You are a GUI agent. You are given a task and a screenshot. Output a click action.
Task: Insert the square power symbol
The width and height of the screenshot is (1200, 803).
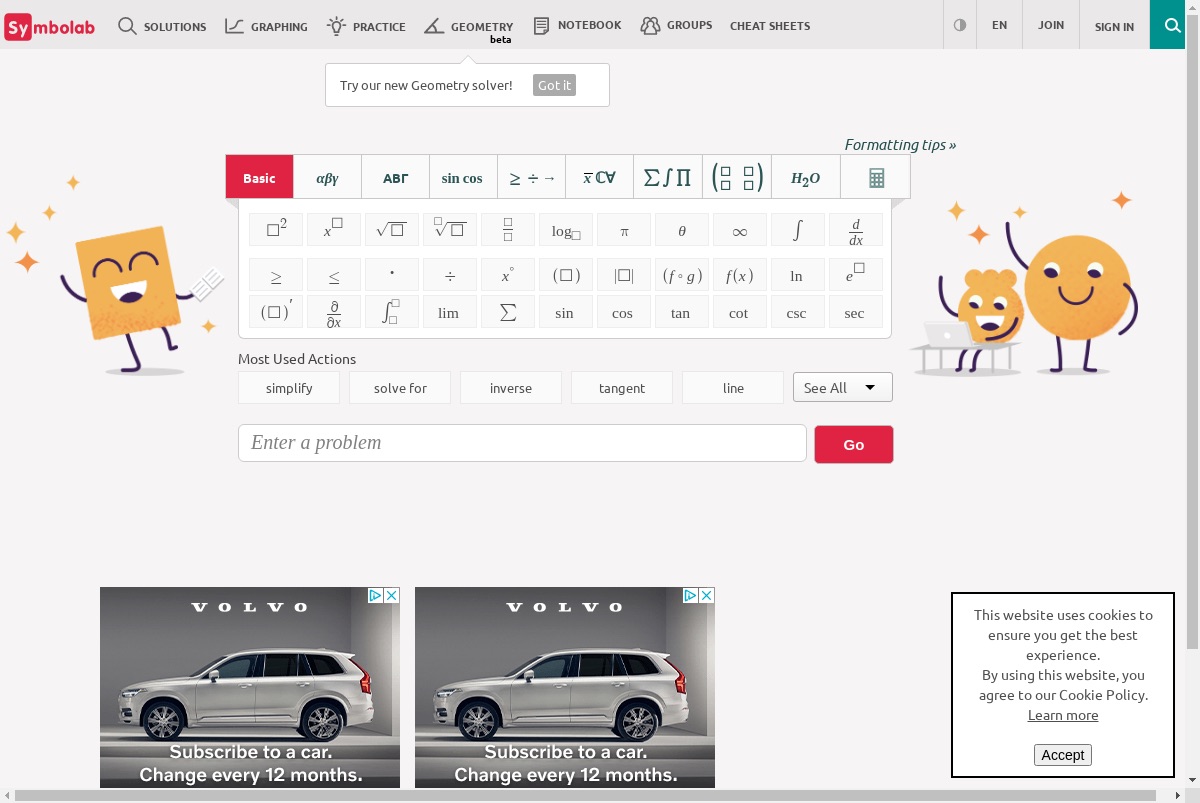(276, 230)
